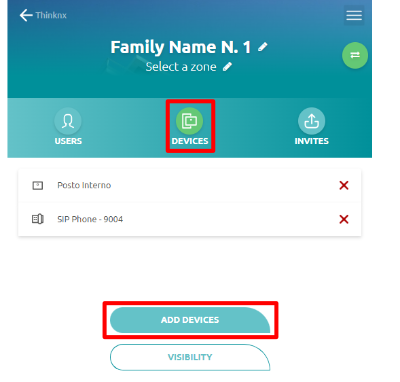Click the green swap arrows button
The width and height of the screenshot is (400, 382).
coord(355,55)
